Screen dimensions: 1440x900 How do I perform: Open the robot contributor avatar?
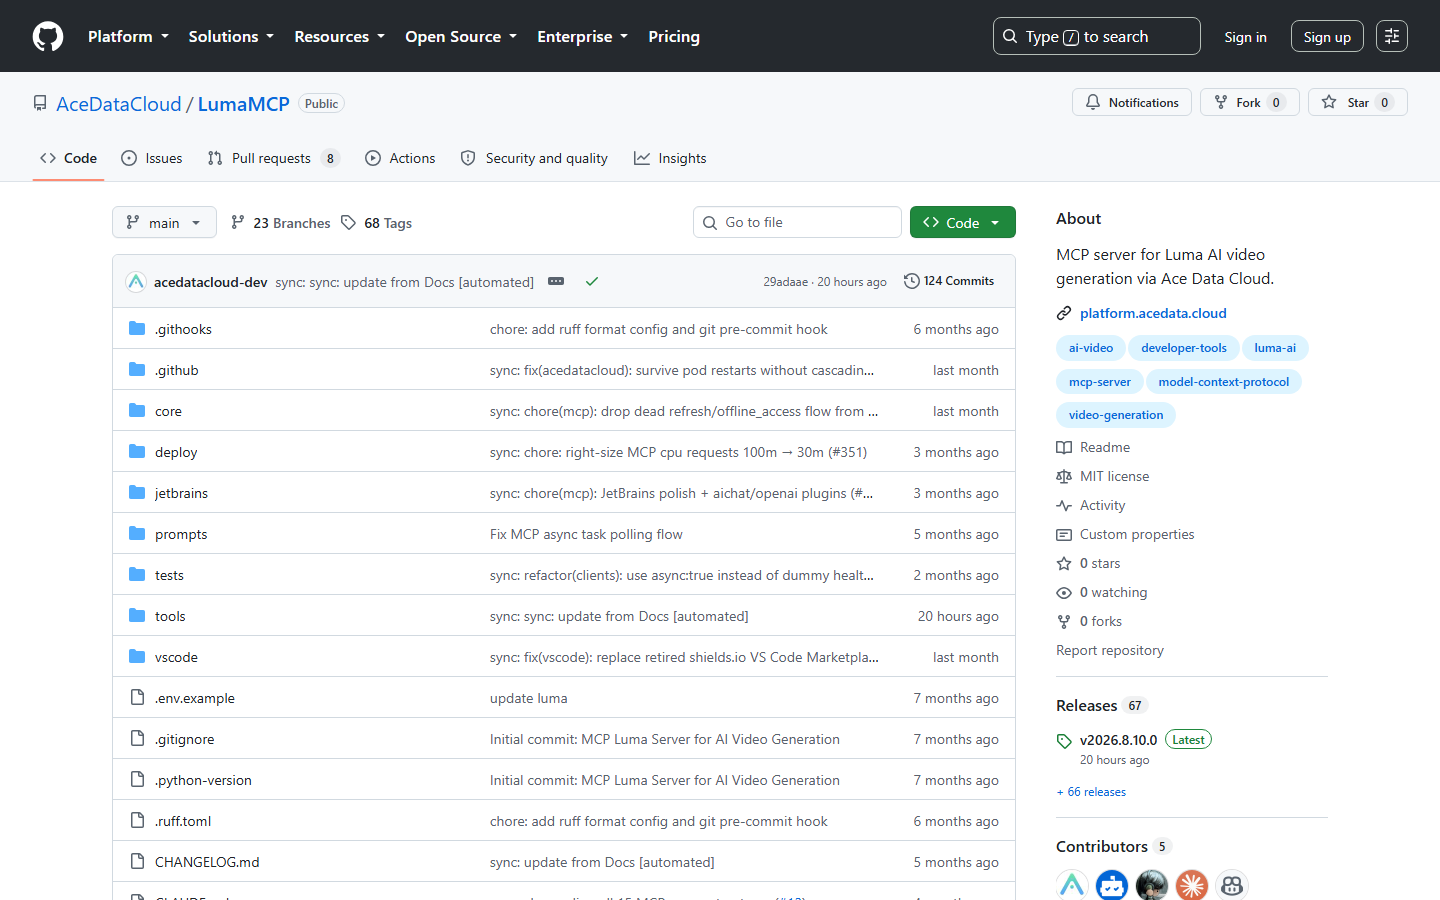[1112, 885]
